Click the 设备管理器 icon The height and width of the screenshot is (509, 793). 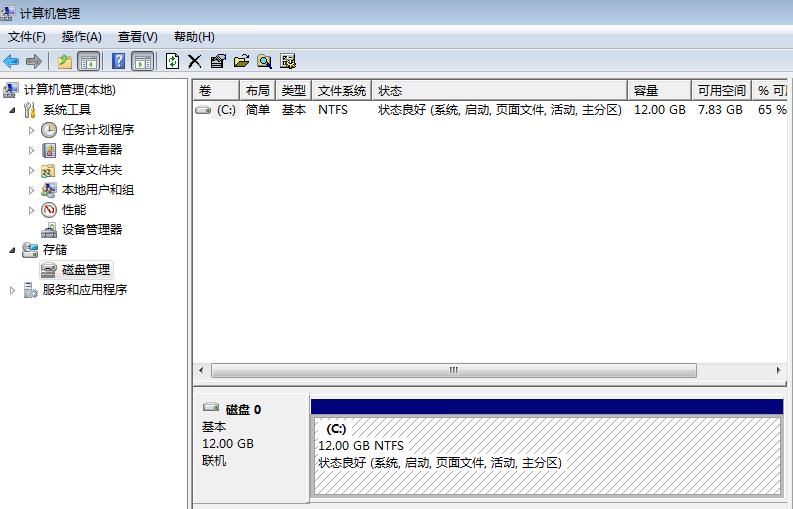pyautogui.click(x=49, y=230)
